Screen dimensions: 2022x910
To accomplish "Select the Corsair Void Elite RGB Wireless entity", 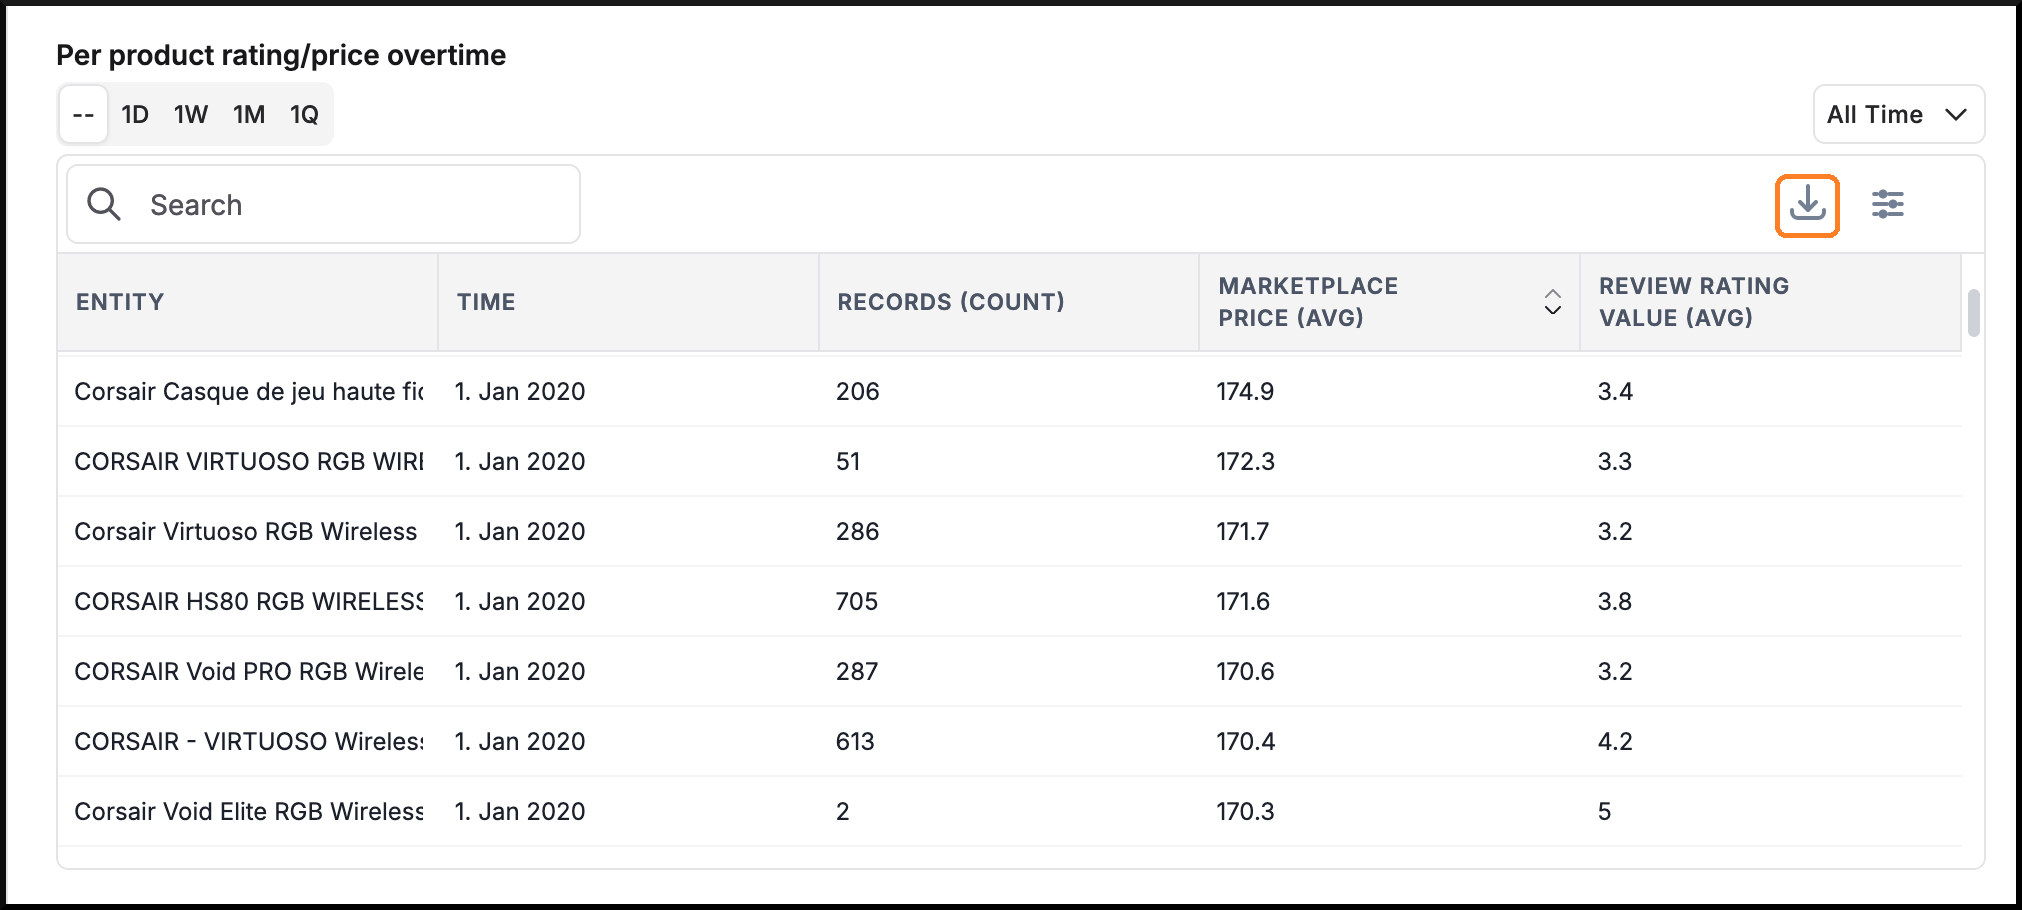I will point(249,811).
